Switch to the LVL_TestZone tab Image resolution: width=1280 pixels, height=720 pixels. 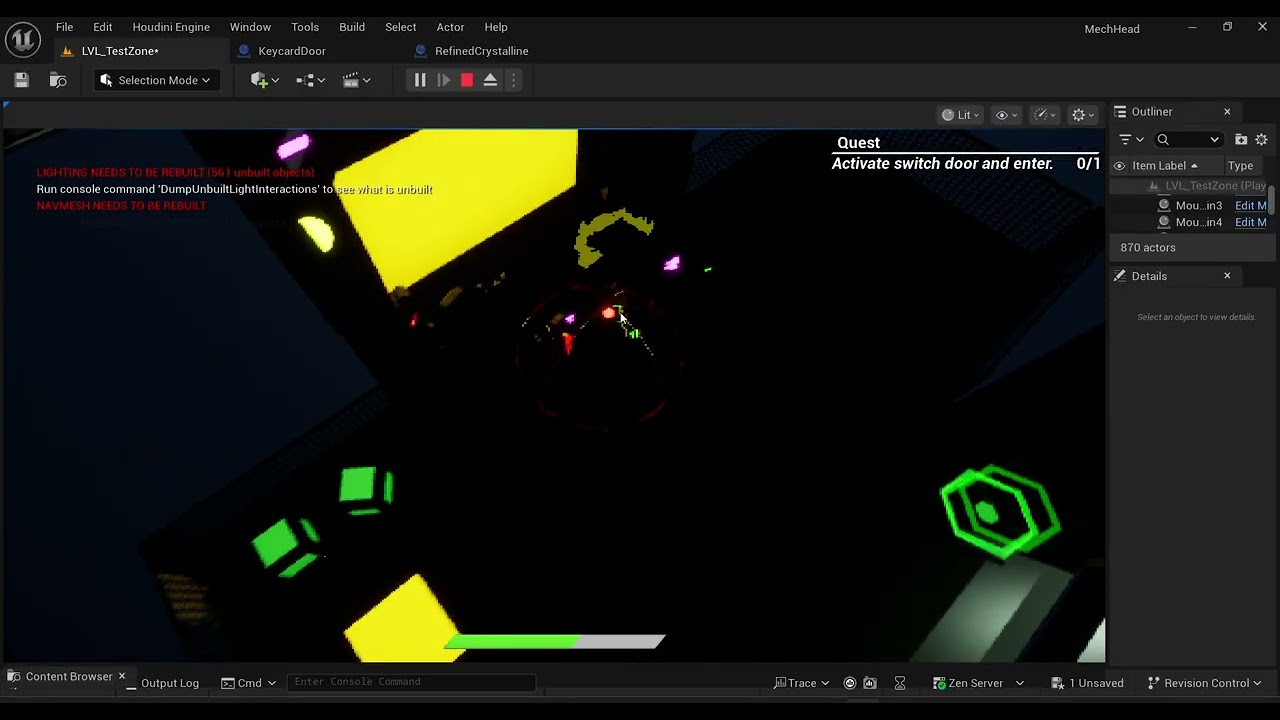120,51
